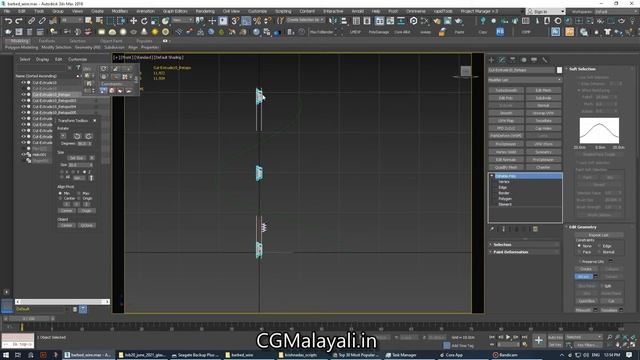Click the Teapot render icon in toolbar
The width and height of the screenshot is (640, 360).
(x=458, y=21)
